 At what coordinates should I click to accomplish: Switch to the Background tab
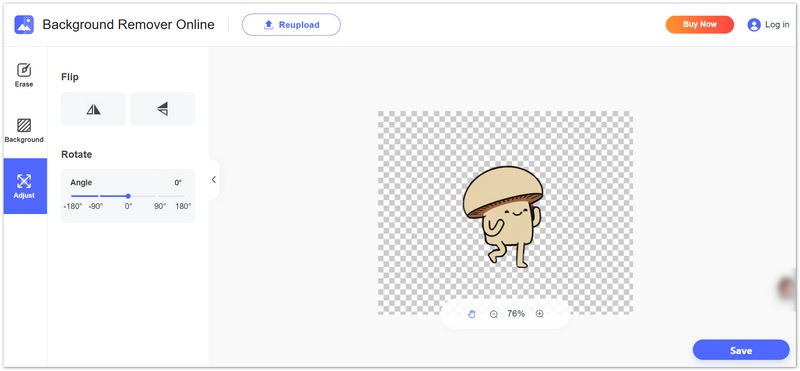[x=24, y=130]
